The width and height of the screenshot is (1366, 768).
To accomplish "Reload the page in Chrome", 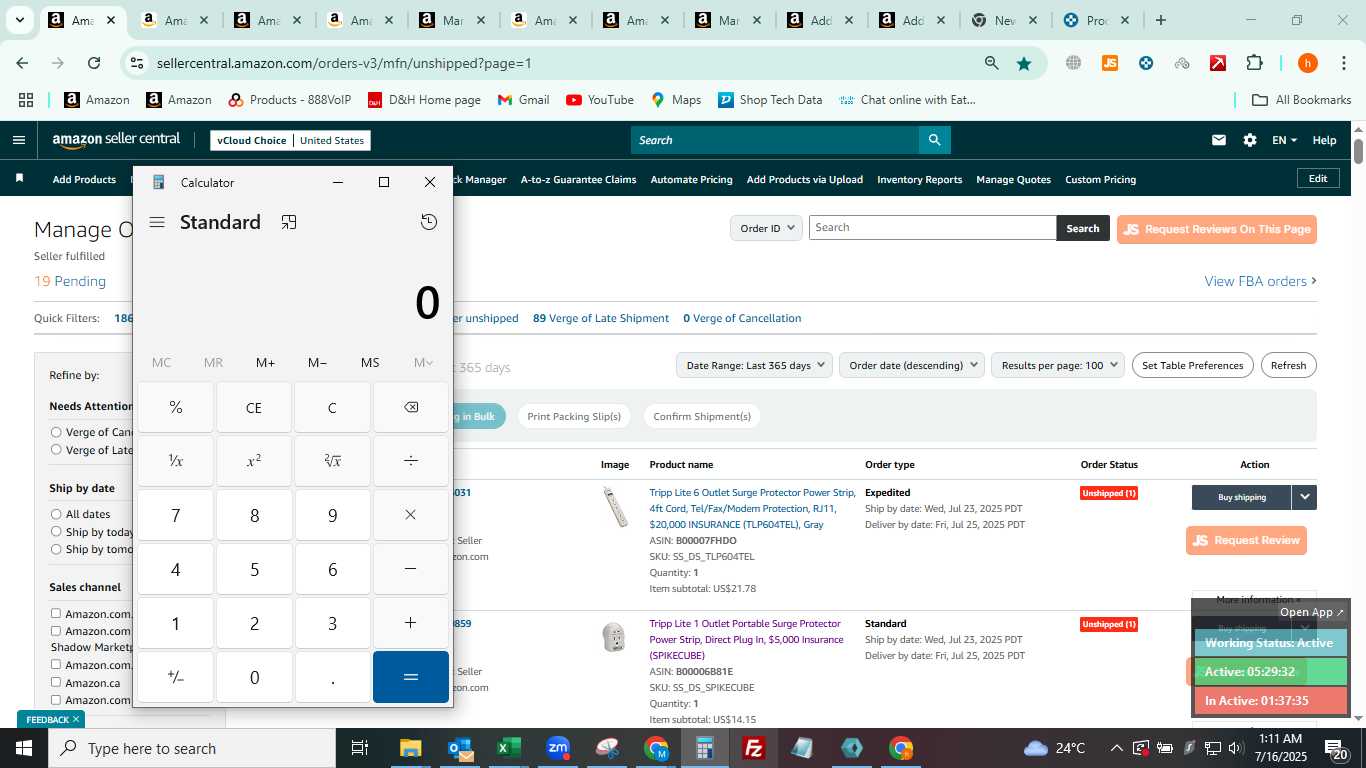I will click(x=94, y=63).
